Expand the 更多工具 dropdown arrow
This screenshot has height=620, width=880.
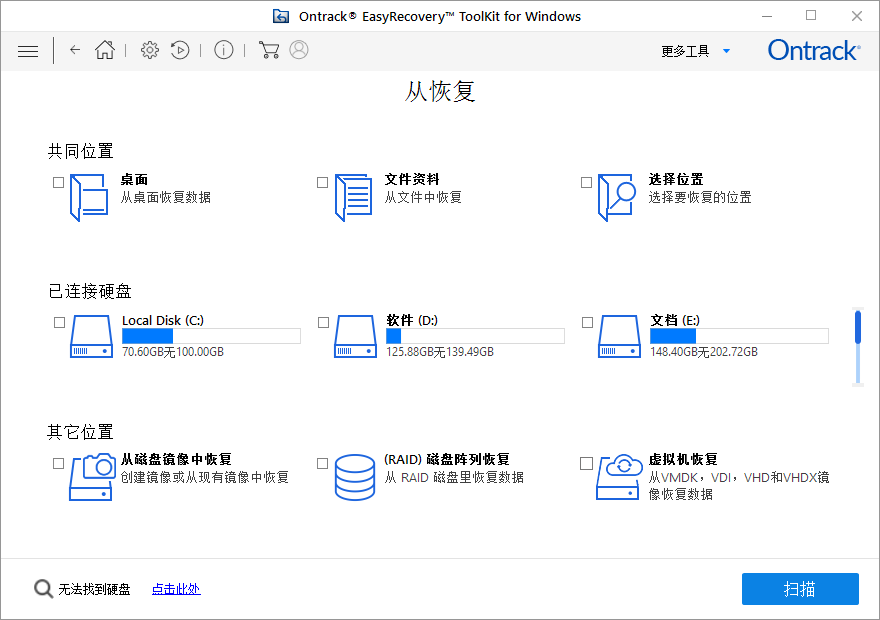tap(726, 51)
